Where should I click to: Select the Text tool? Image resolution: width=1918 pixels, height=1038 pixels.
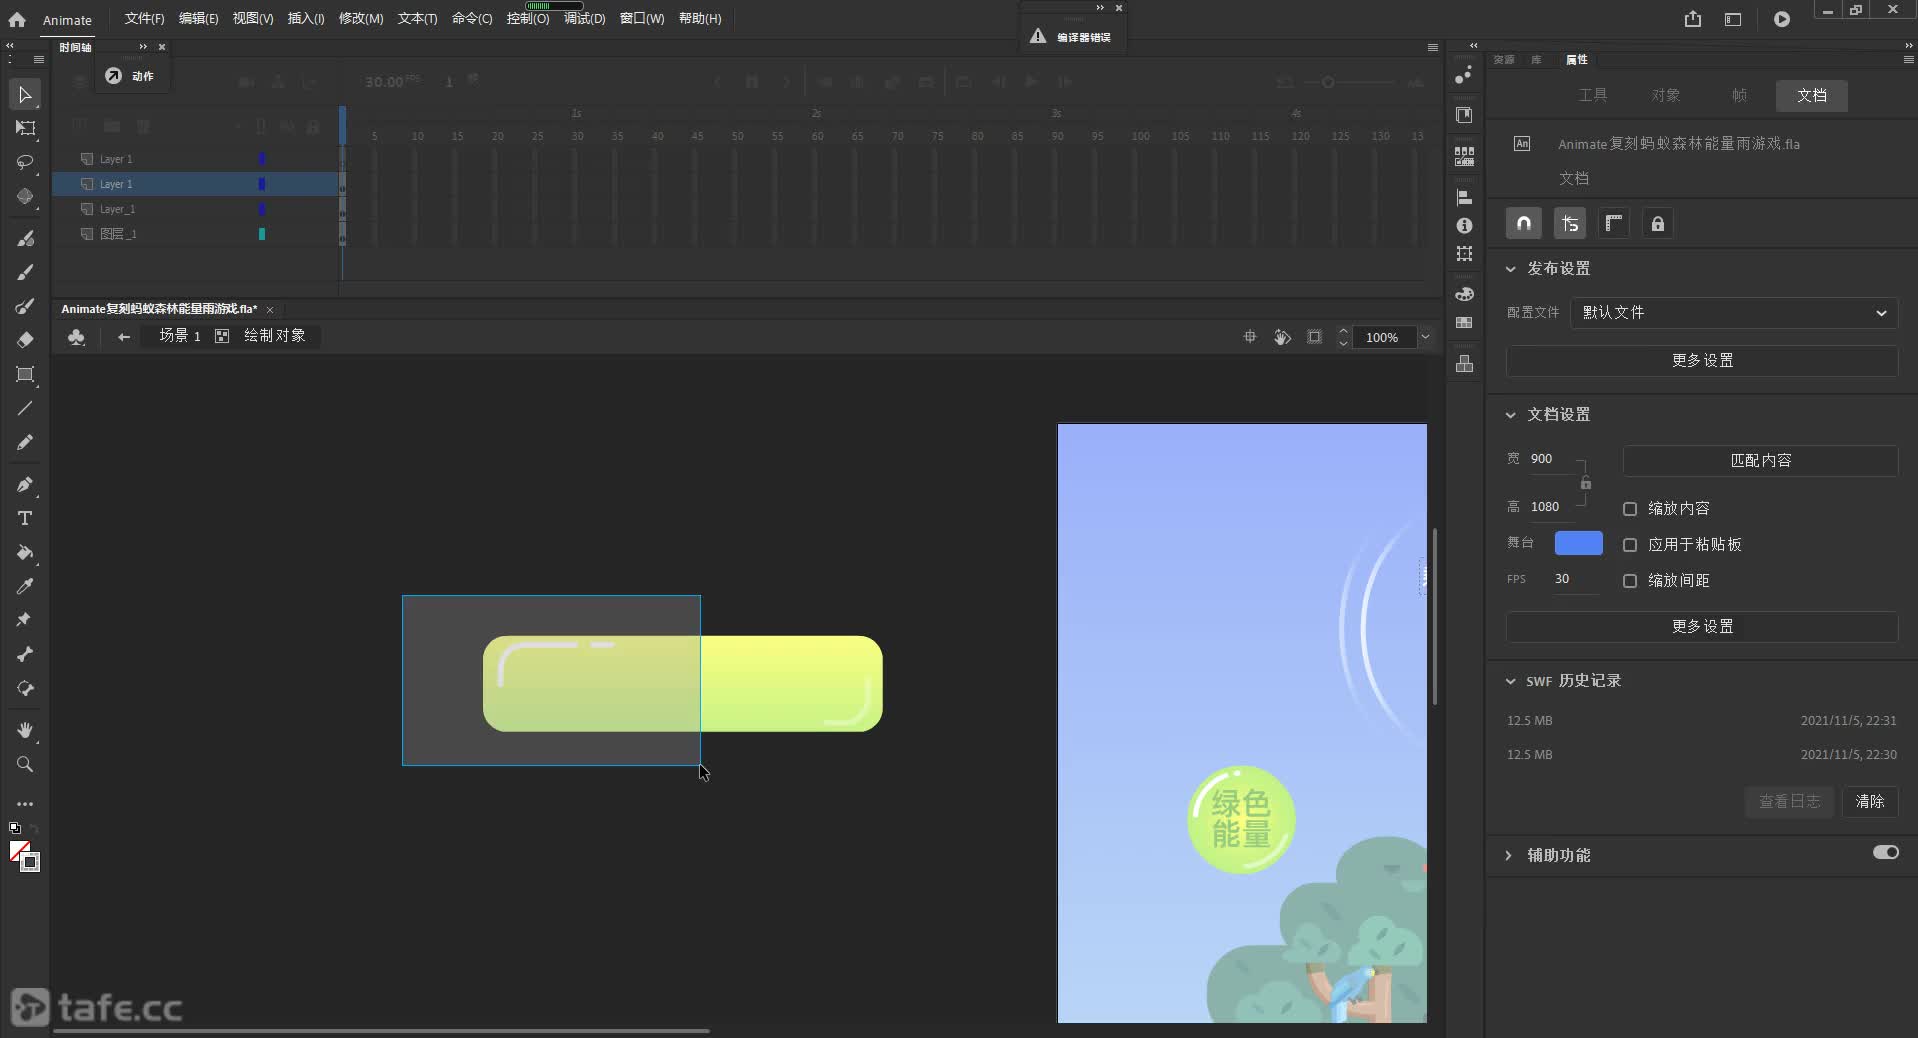[25, 518]
